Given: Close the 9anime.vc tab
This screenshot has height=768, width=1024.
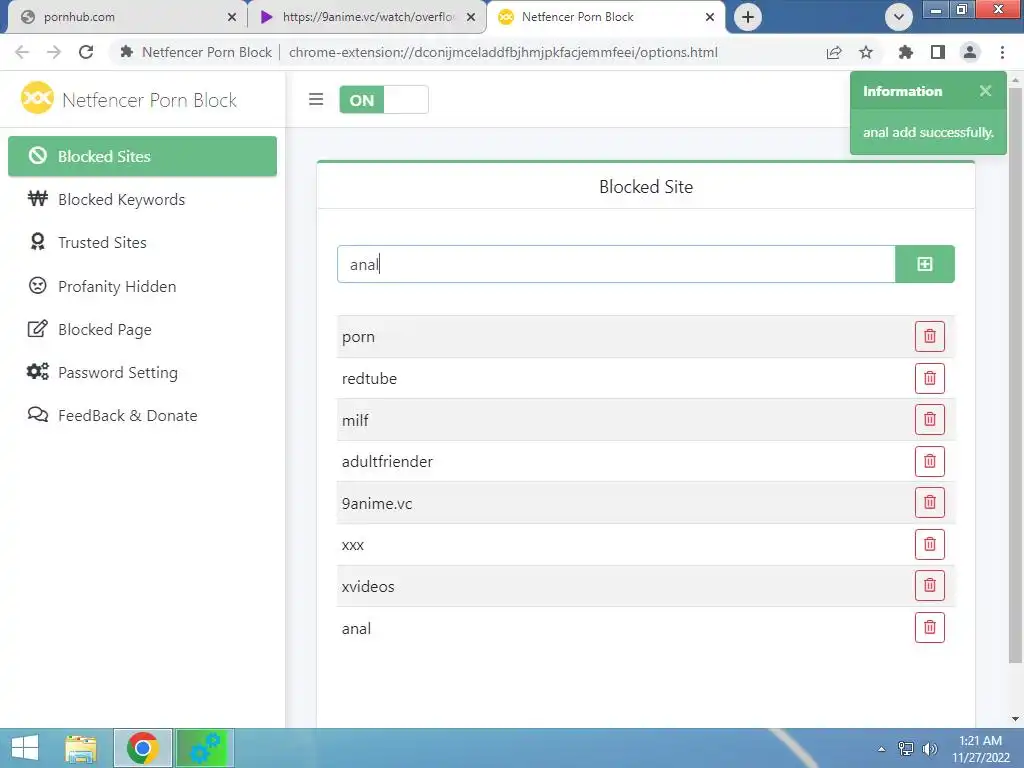Looking at the screenshot, I should [x=471, y=18].
